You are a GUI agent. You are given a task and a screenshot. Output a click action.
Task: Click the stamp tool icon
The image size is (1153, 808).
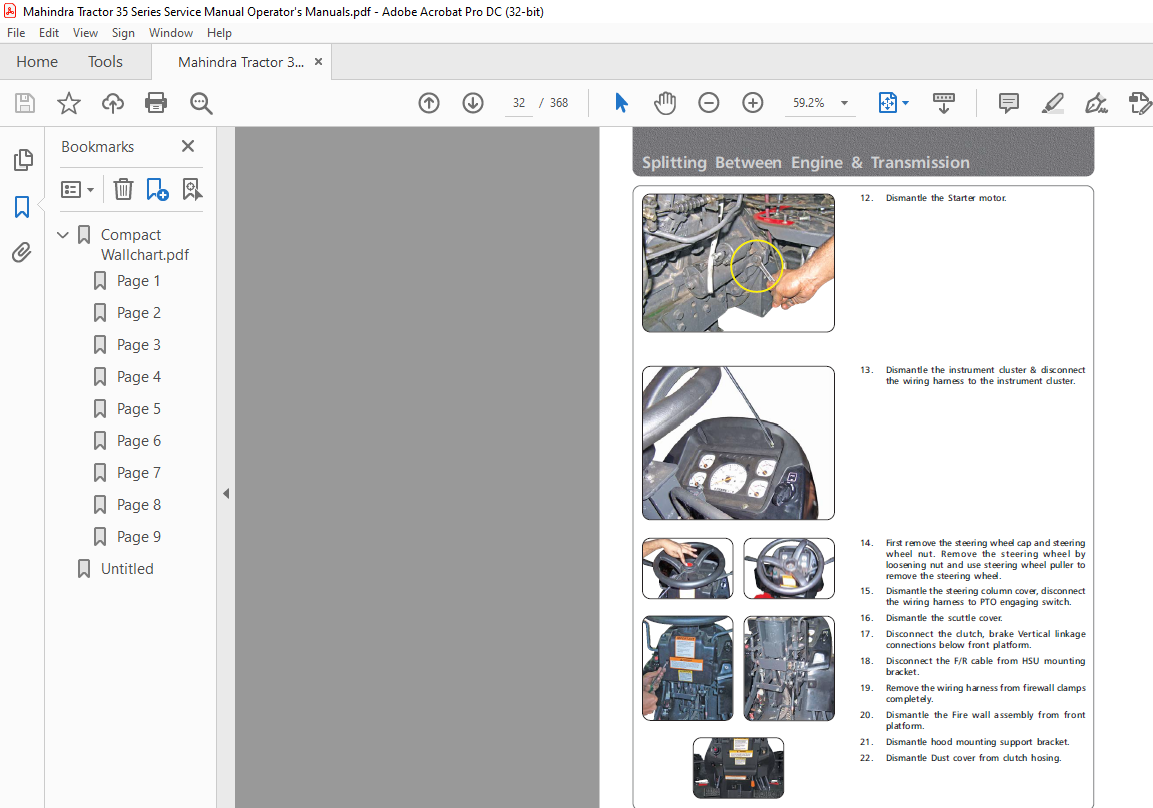(1140, 103)
